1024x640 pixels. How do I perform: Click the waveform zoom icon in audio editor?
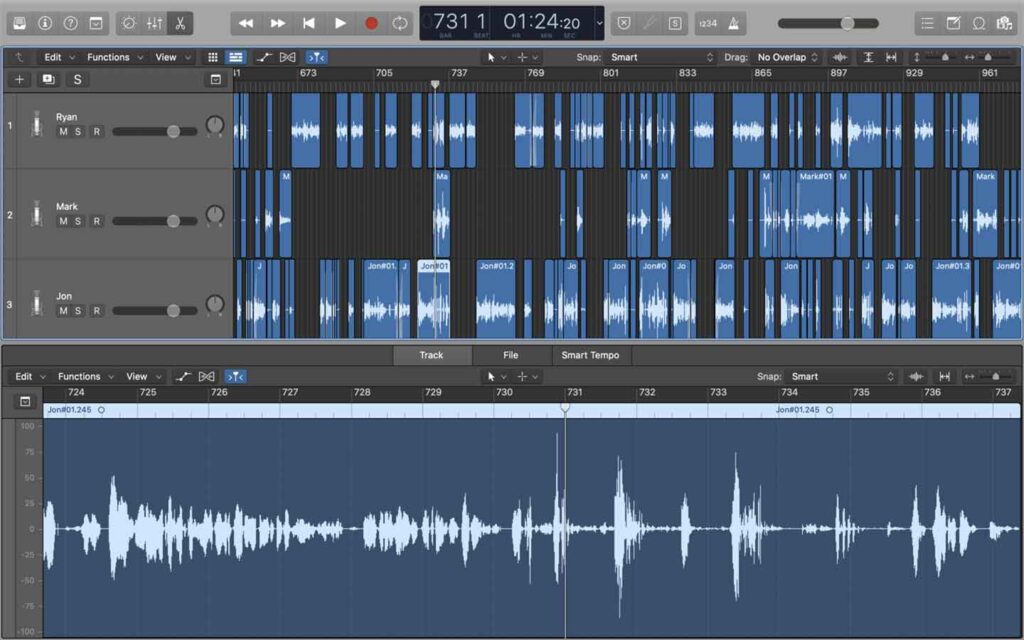916,377
